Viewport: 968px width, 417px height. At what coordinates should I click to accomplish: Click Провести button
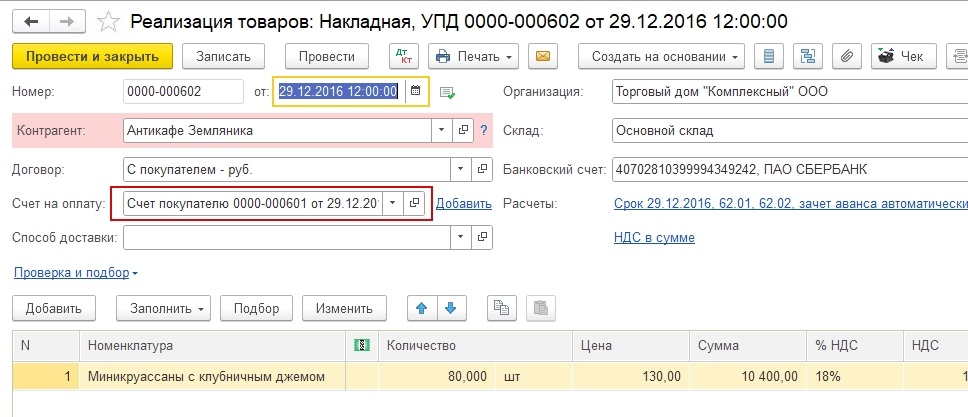tap(327, 56)
